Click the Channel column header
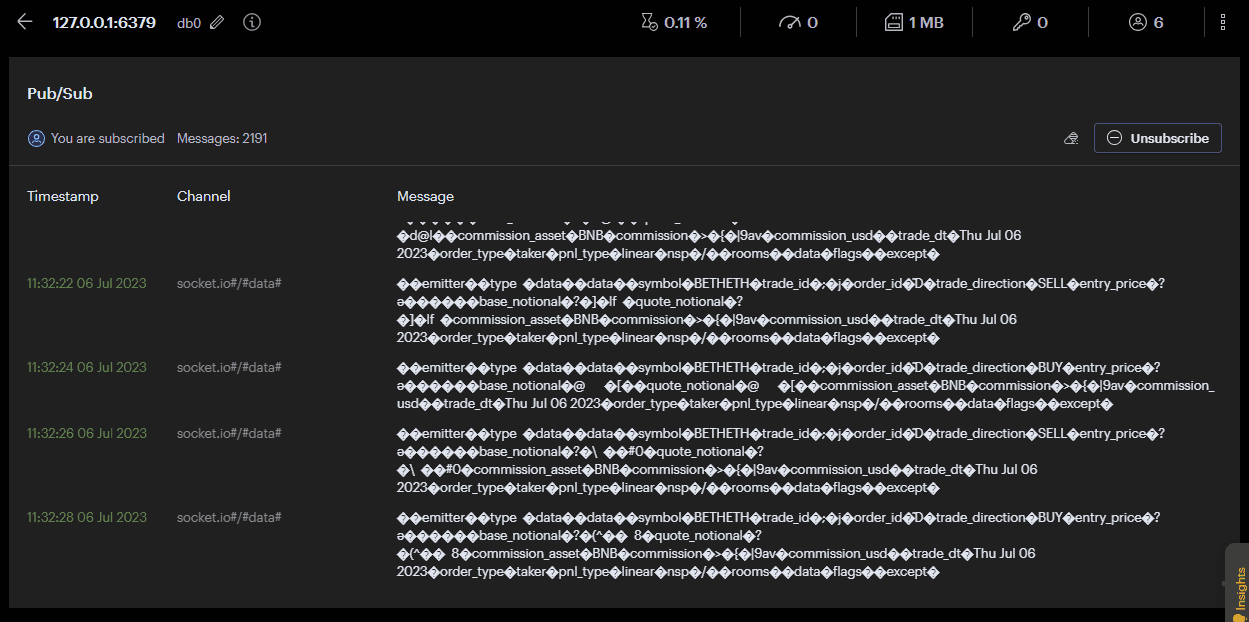 203,196
